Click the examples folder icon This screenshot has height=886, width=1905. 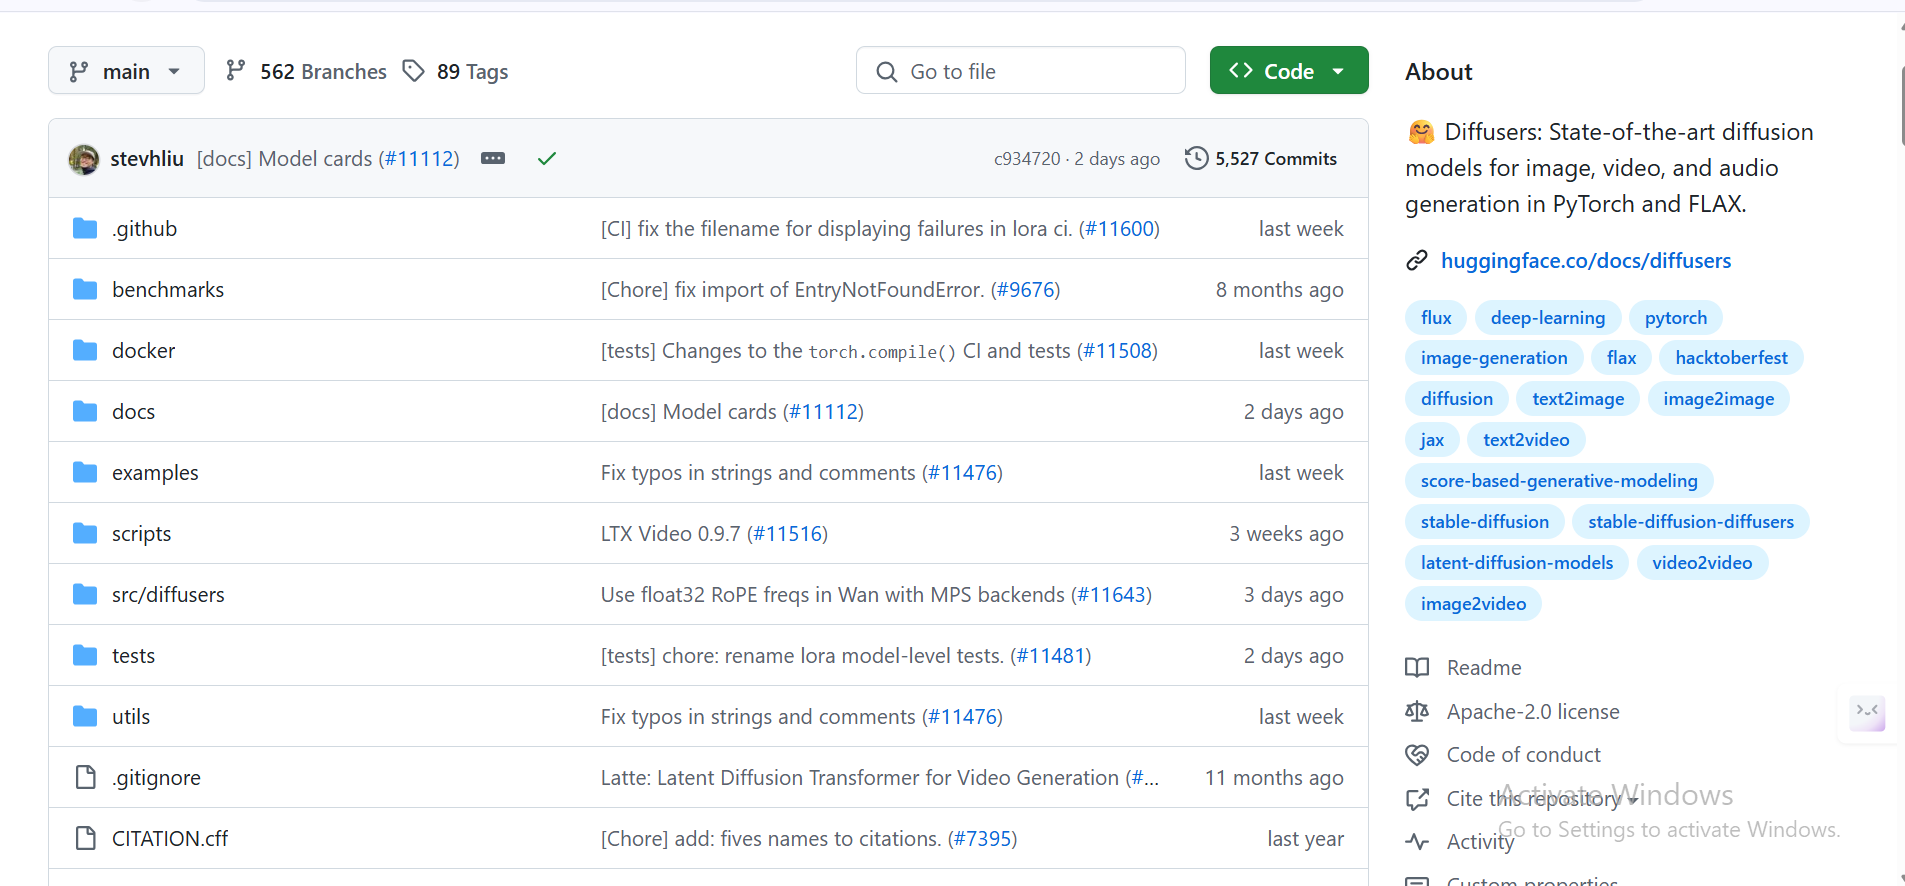coord(85,473)
